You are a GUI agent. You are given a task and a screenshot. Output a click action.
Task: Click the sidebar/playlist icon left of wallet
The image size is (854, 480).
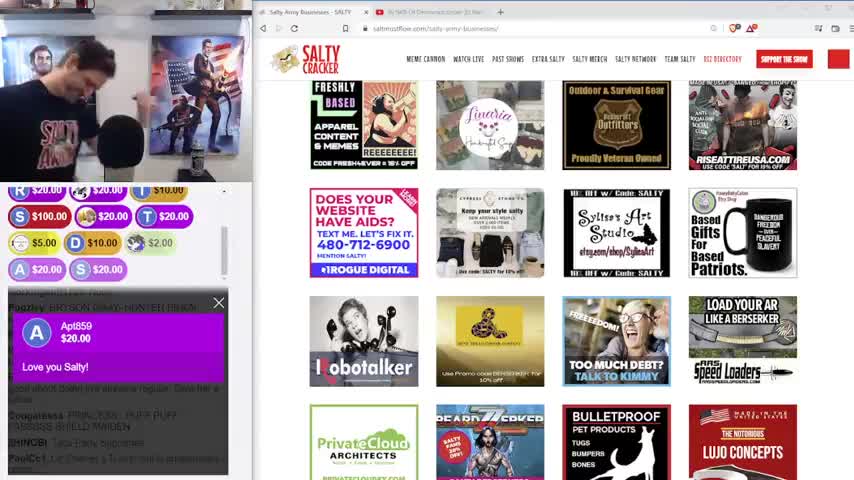click(x=819, y=28)
